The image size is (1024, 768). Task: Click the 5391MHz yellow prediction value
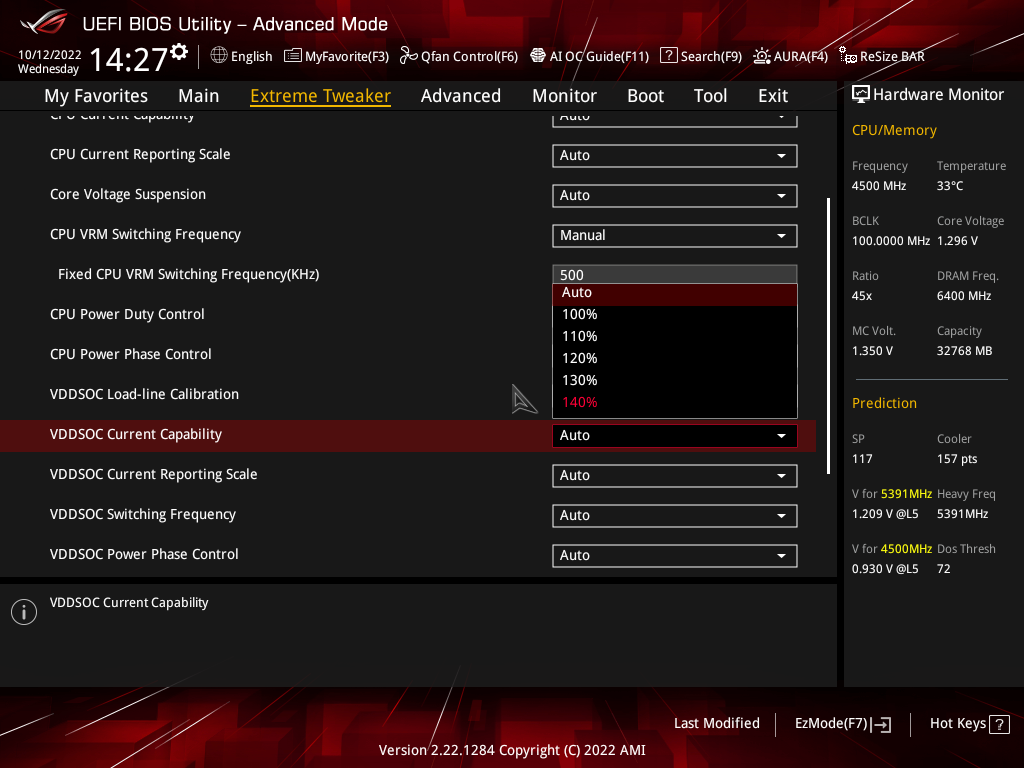point(906,494)
